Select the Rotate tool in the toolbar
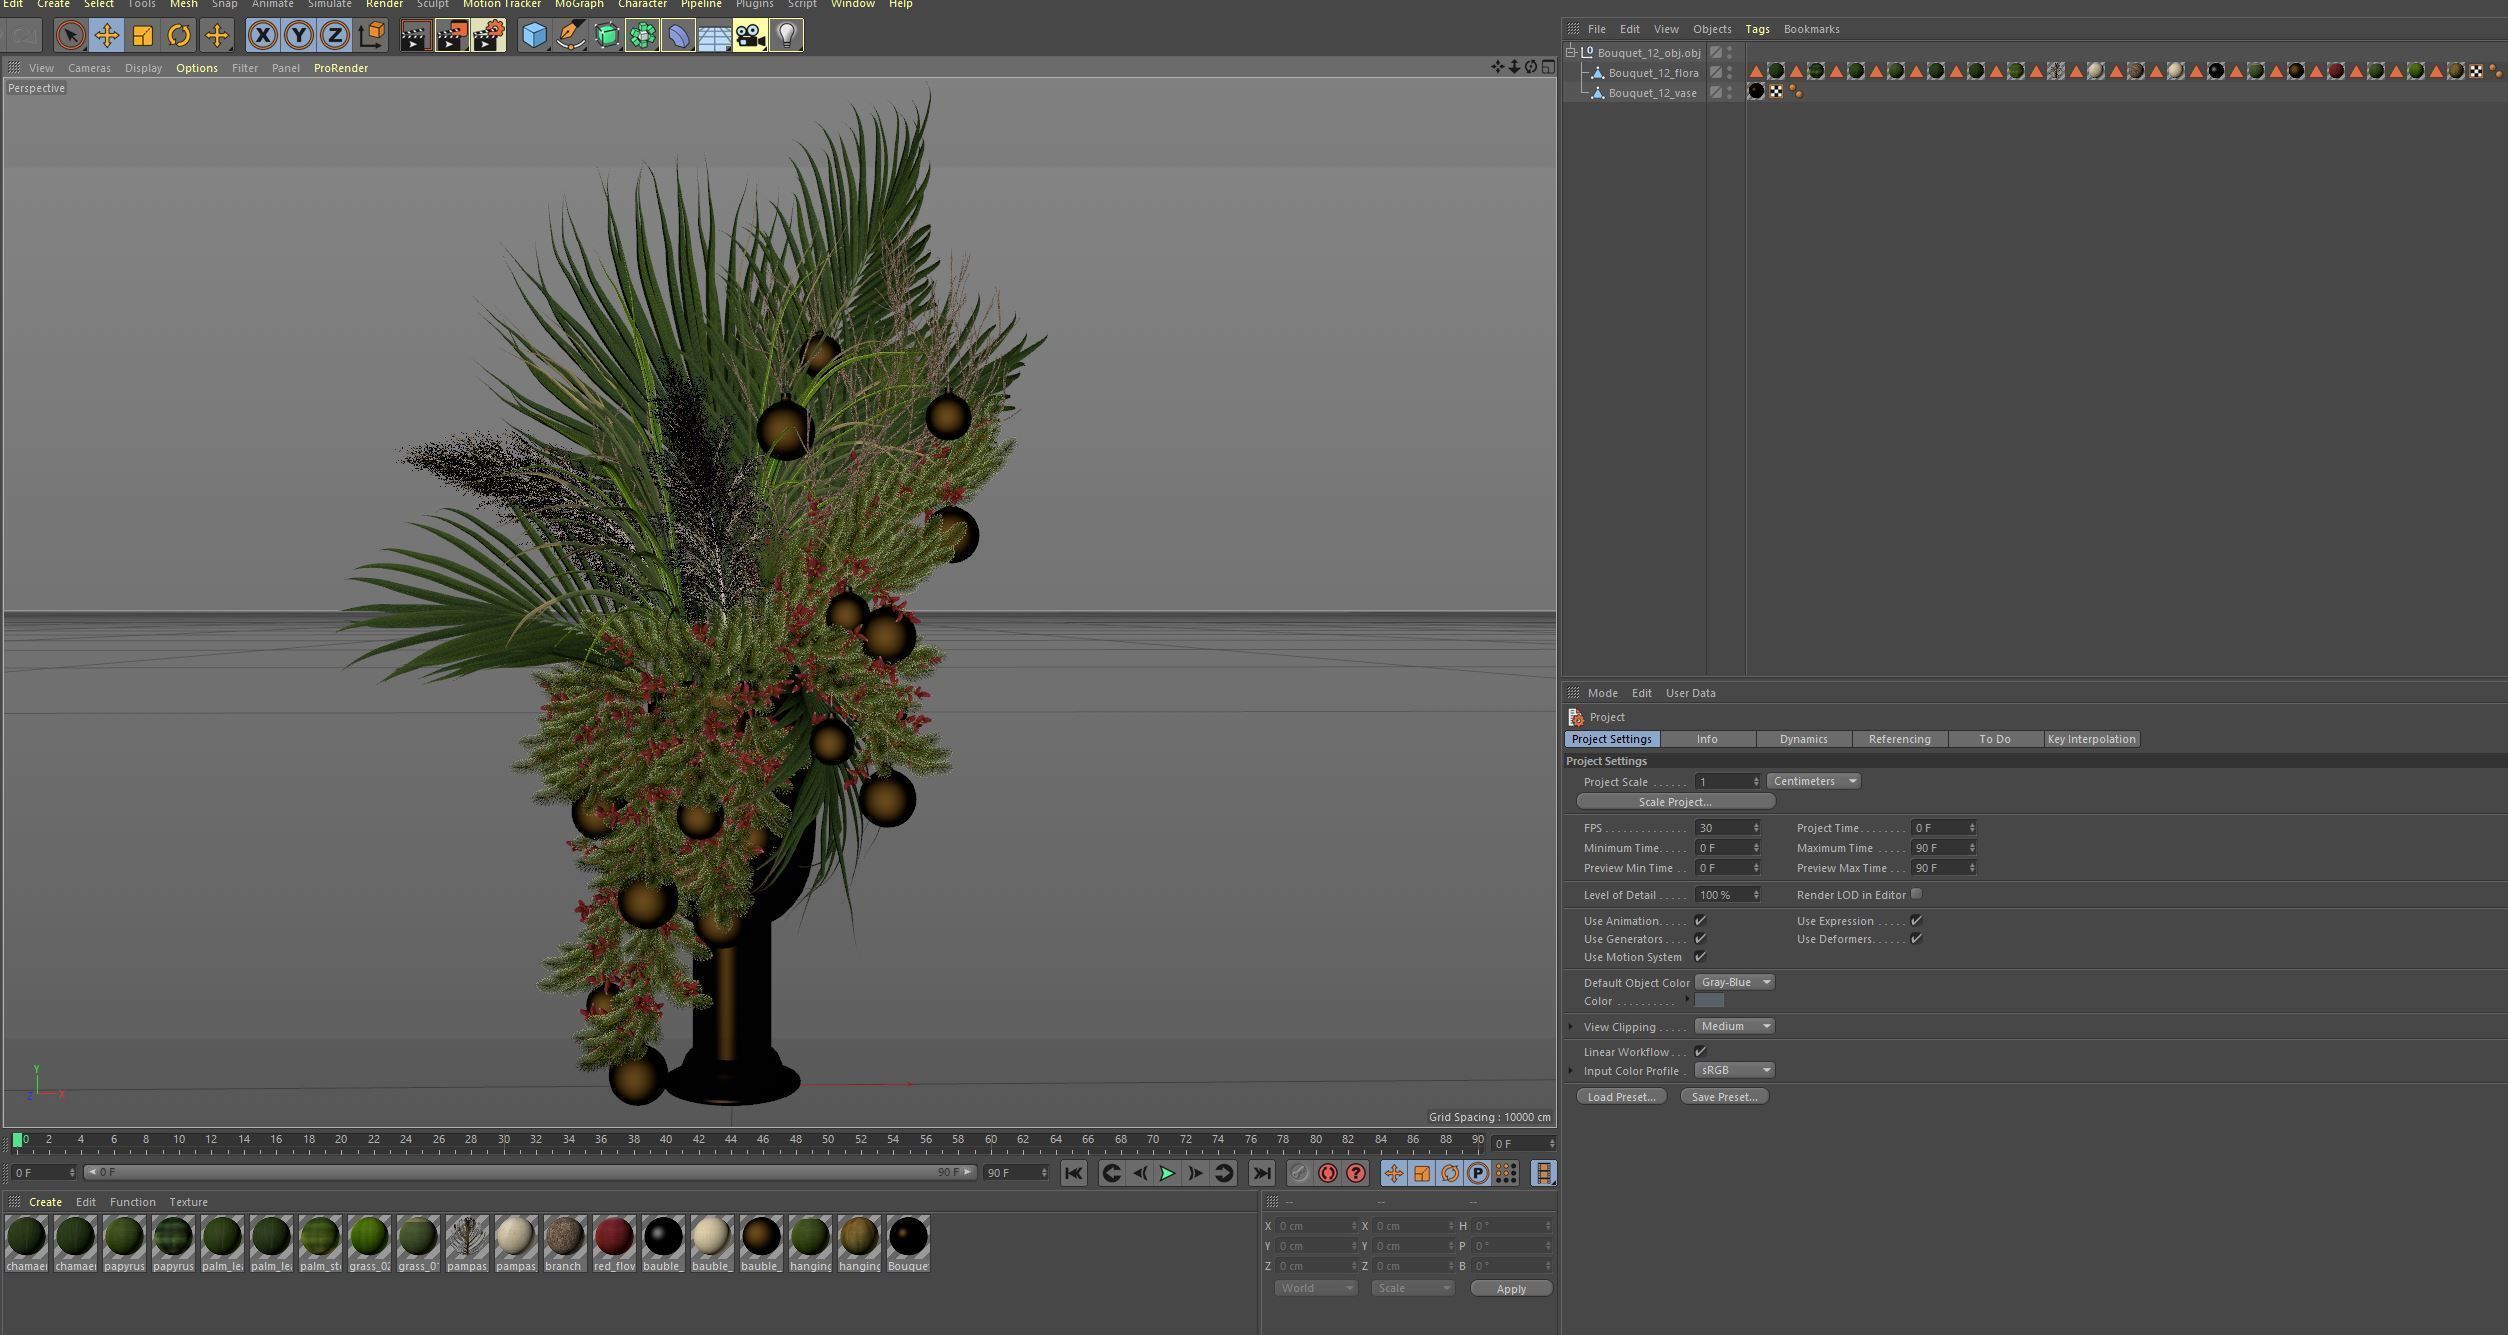The height and width of the screenshot is (1335, 2508). click(179, 36)
